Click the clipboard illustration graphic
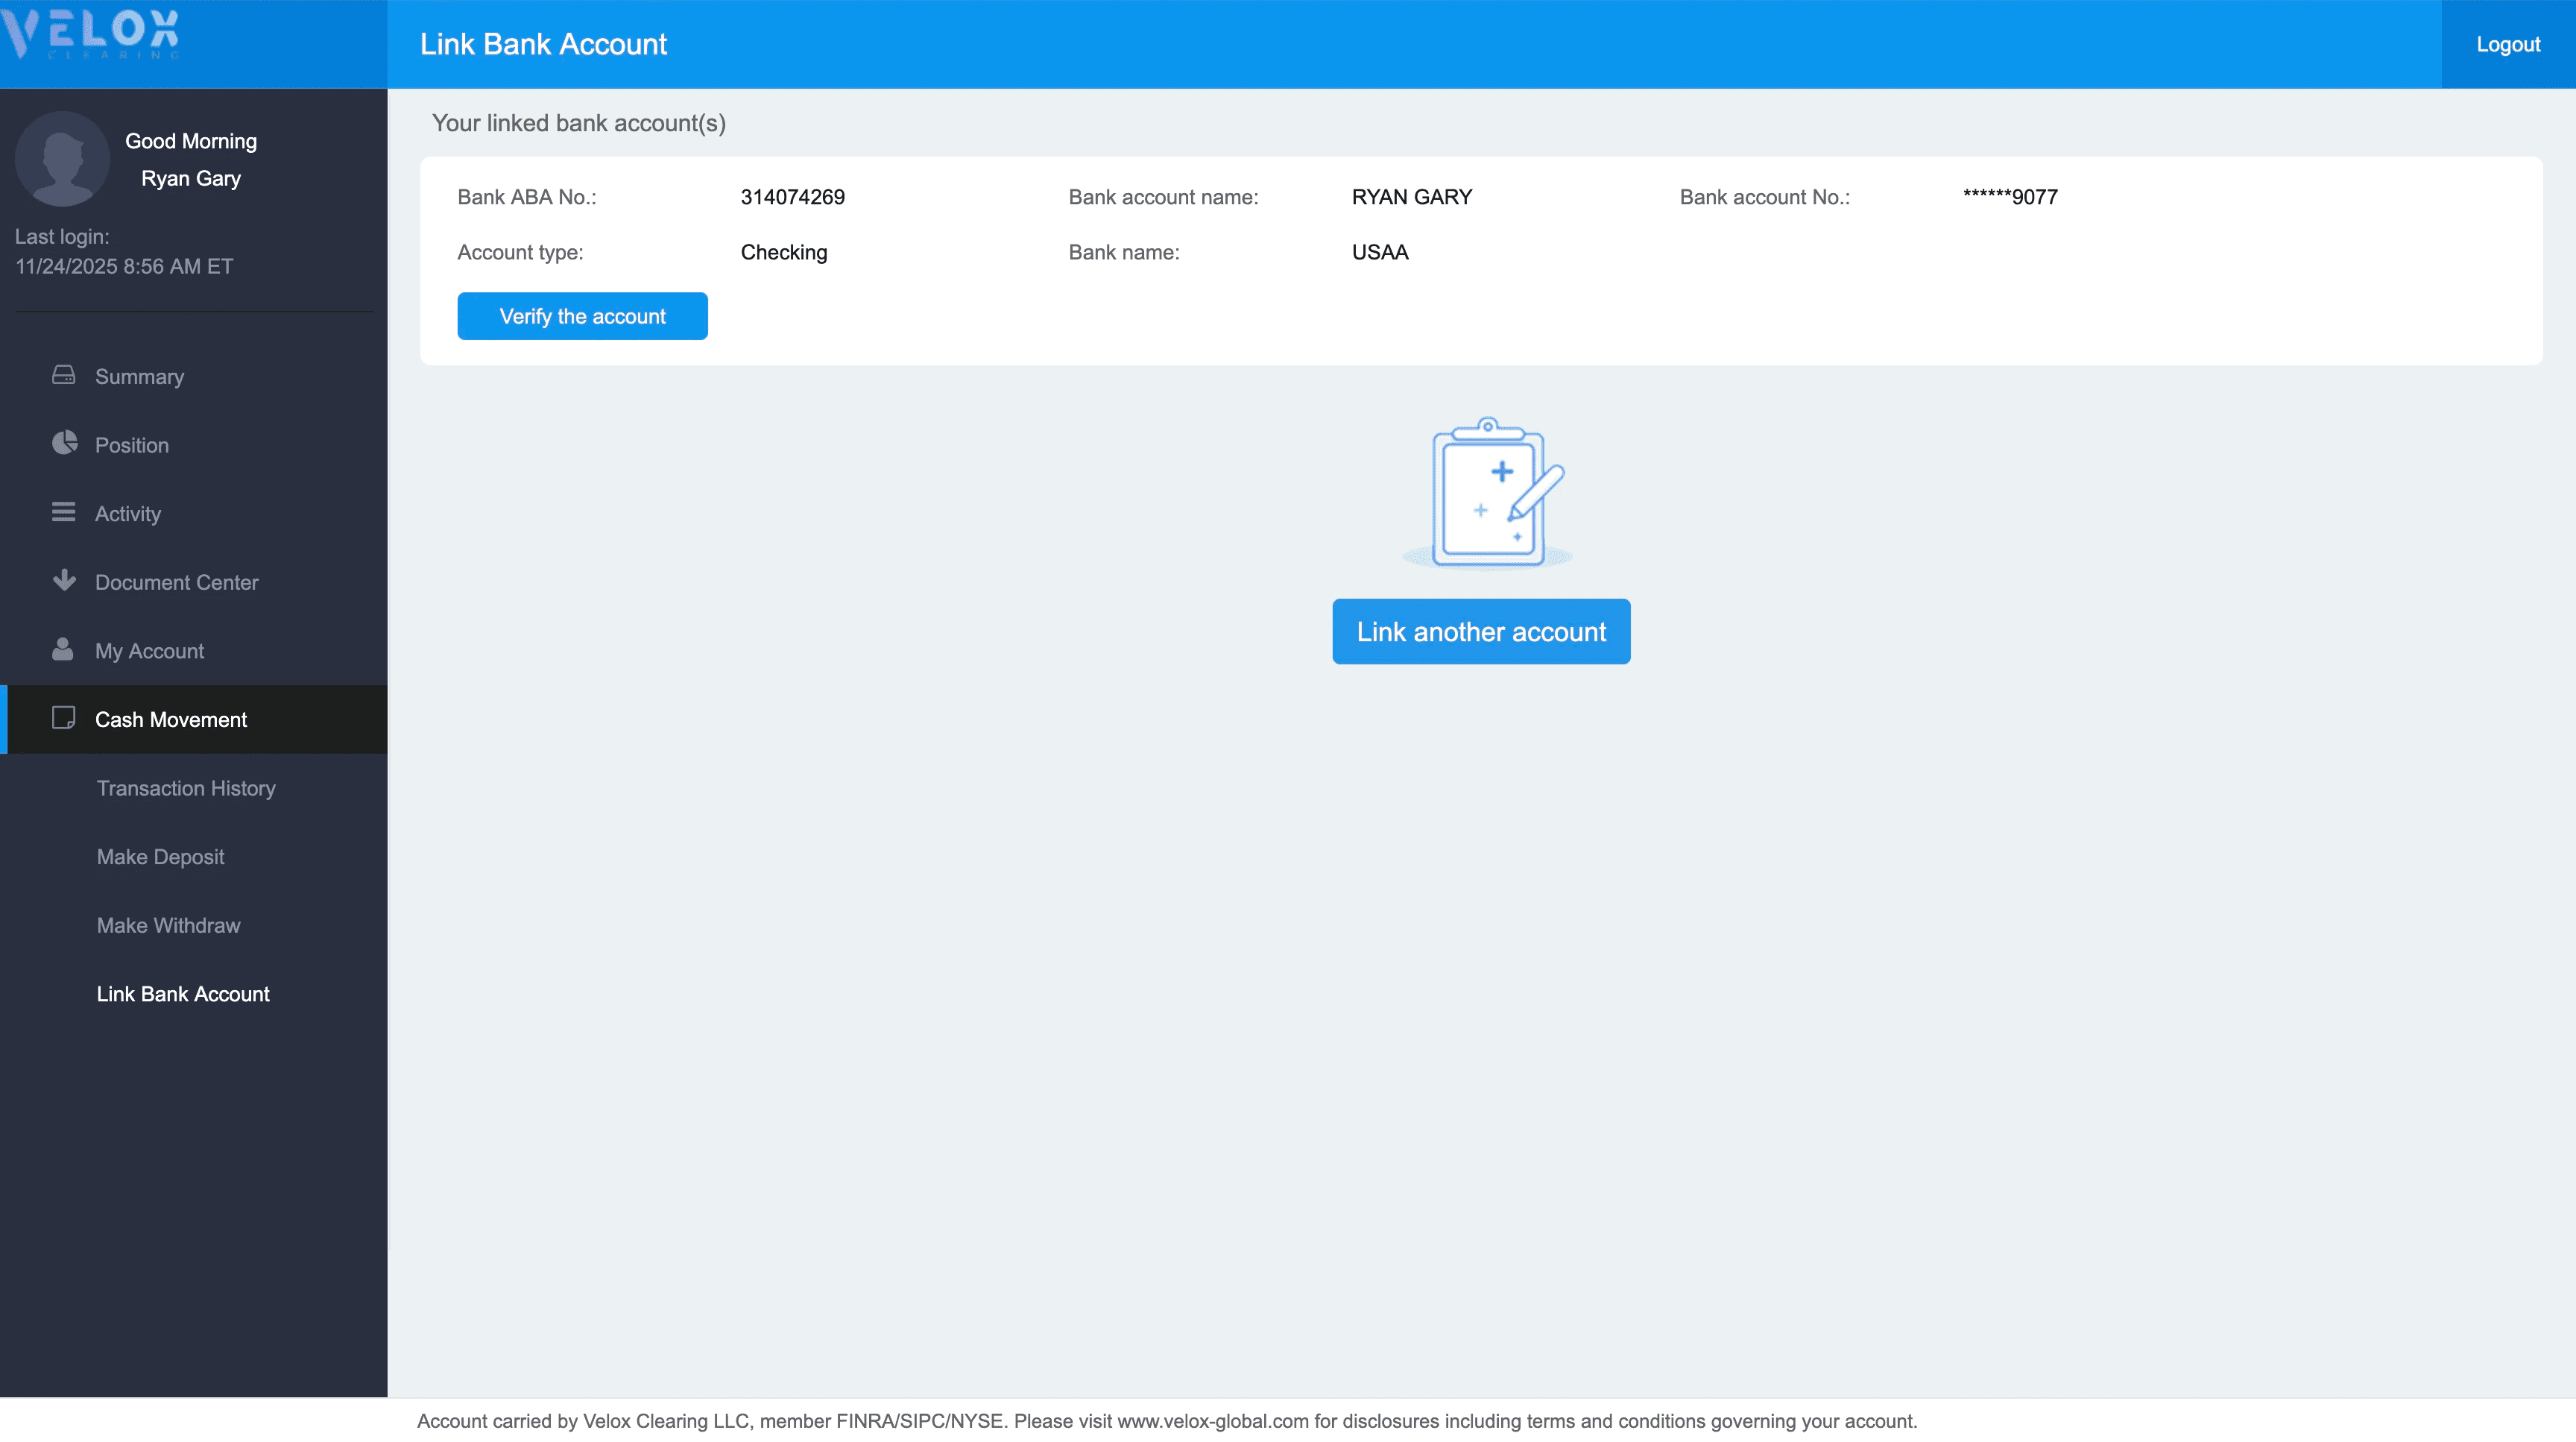Screen dimensions: 2576x1442 point(1487,494)
